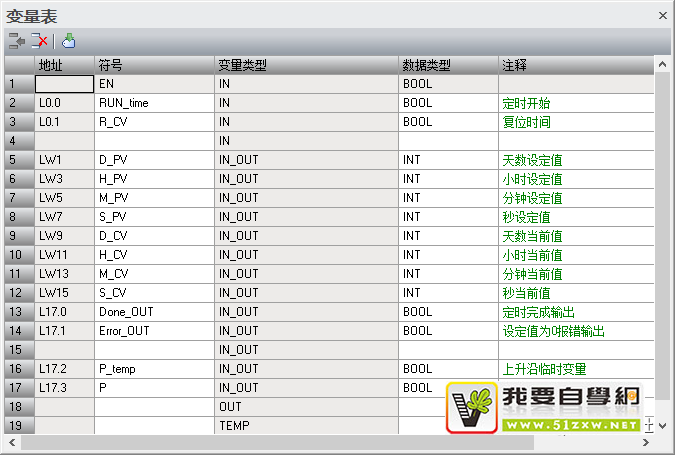Image resolution: width=675 pixels, height=455 pixels.
Task: Select row number 5 header
Action: [17, 160]
